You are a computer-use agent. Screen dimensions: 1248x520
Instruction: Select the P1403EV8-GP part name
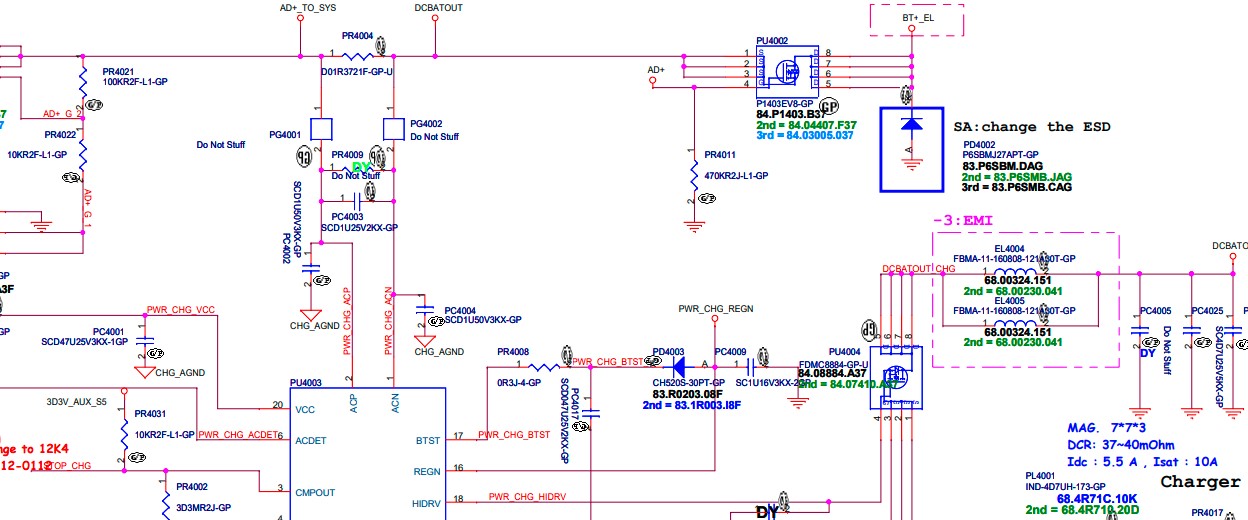(785, 103)
